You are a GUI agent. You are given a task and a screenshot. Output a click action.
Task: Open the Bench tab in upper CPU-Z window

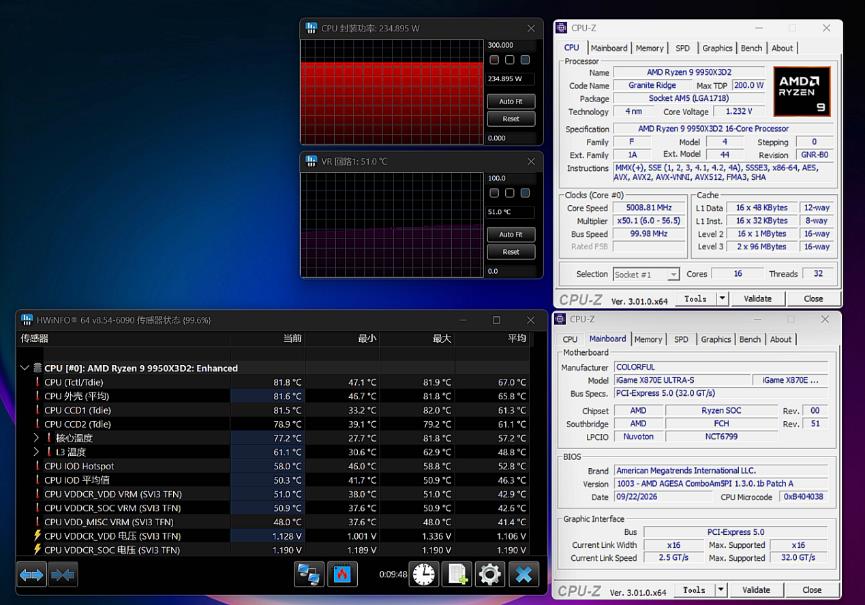(x=751, y=48)
